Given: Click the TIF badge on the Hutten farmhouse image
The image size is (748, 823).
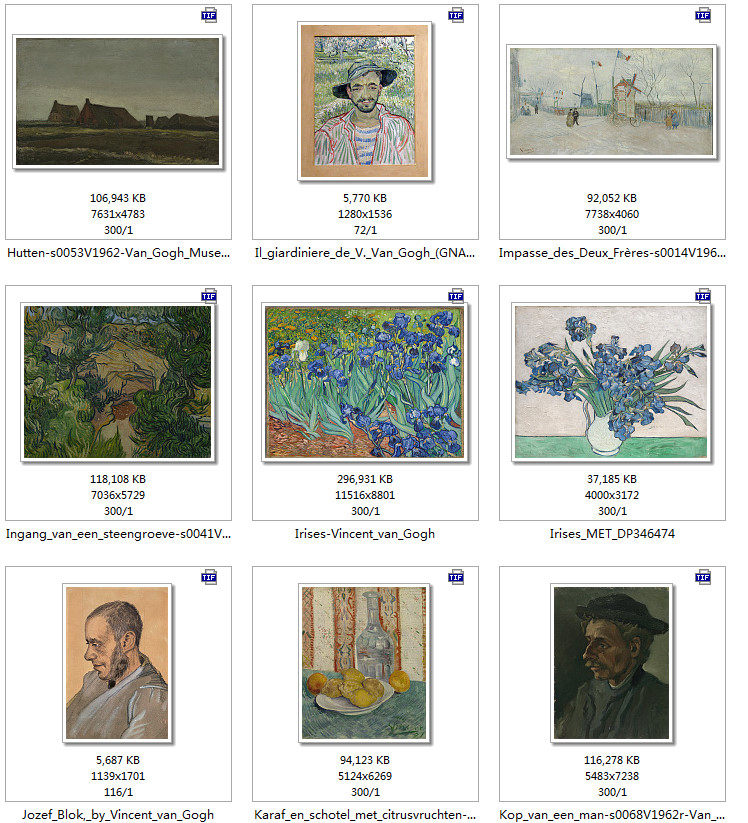Looking at the screenshot, I should 209,15.
